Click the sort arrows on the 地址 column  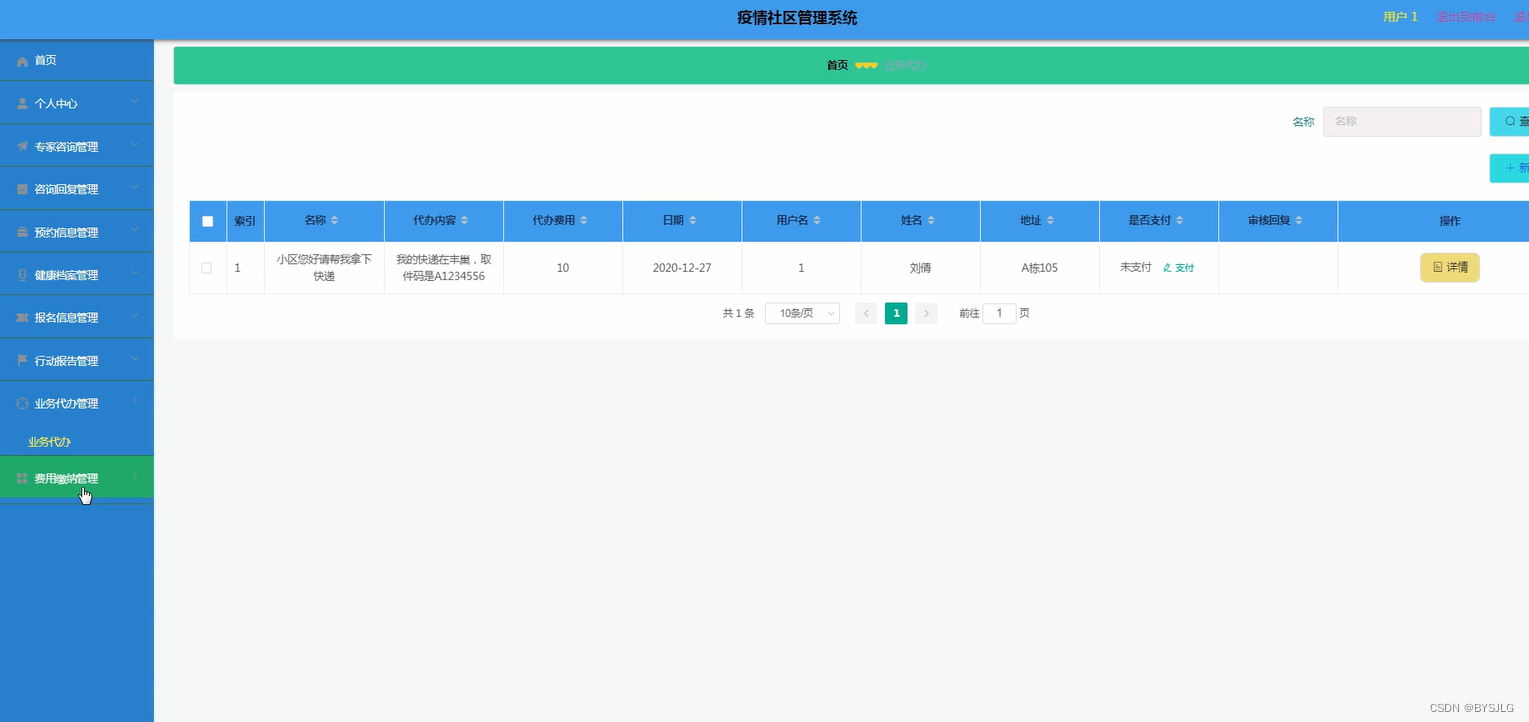[1049, 221]
